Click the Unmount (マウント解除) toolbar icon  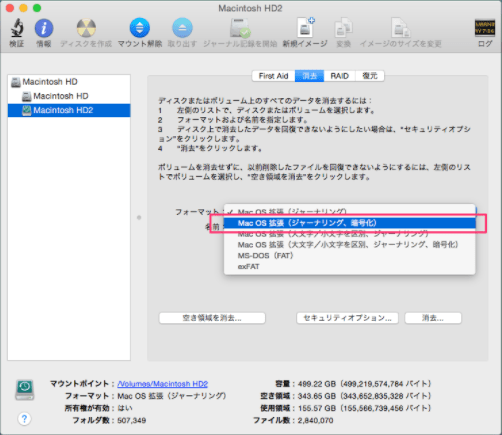(x=139, y=28)
